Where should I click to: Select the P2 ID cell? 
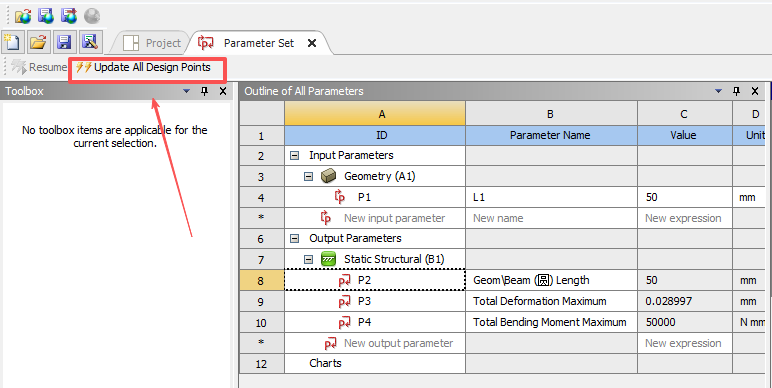coord(375,280)
